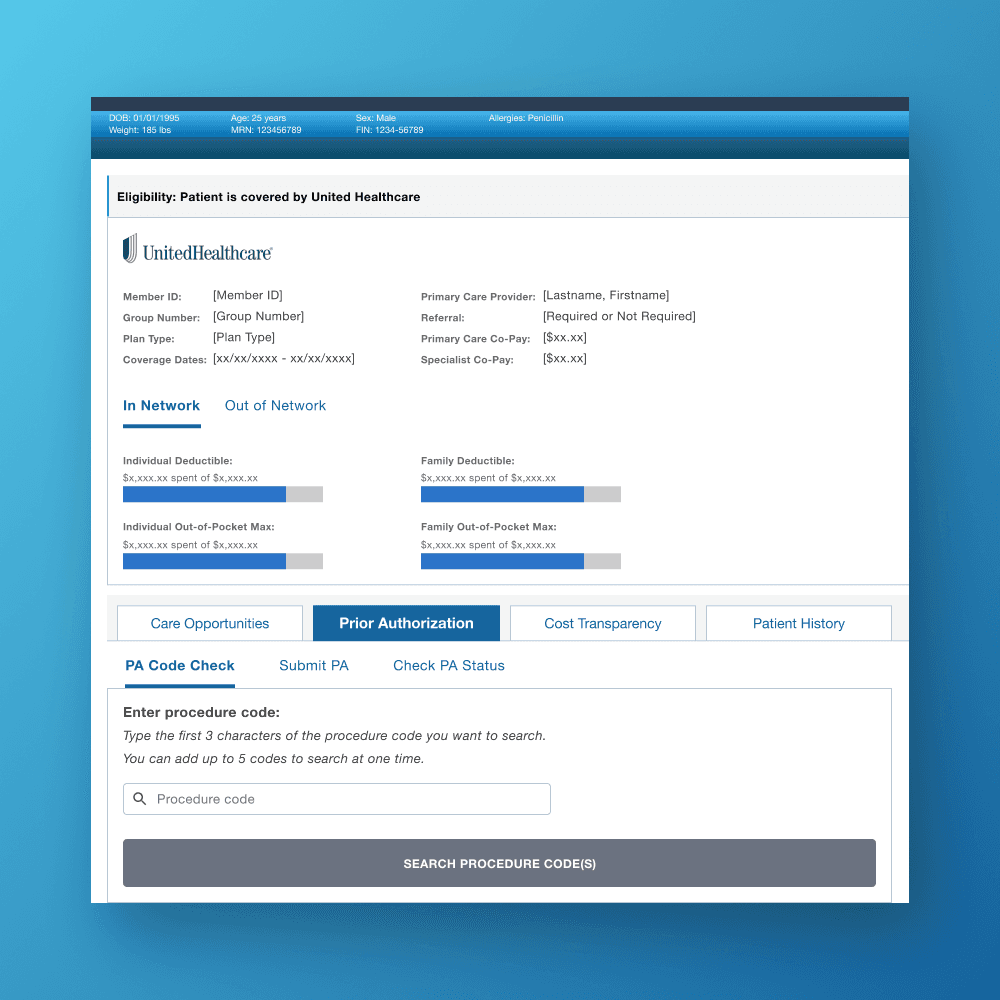Open the Patient History tab

(798, 623)
